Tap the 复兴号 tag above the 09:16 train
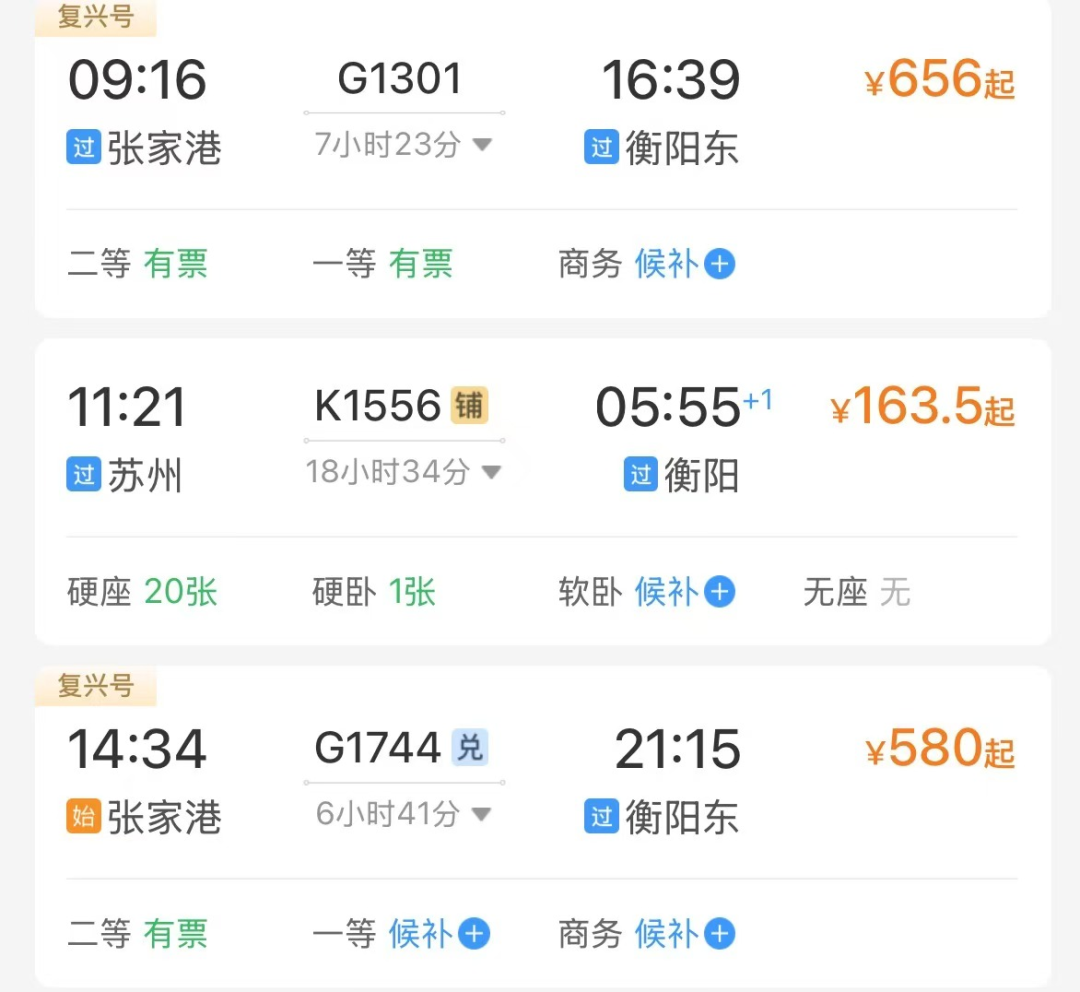1080x992 pixels. coord(96,18)
